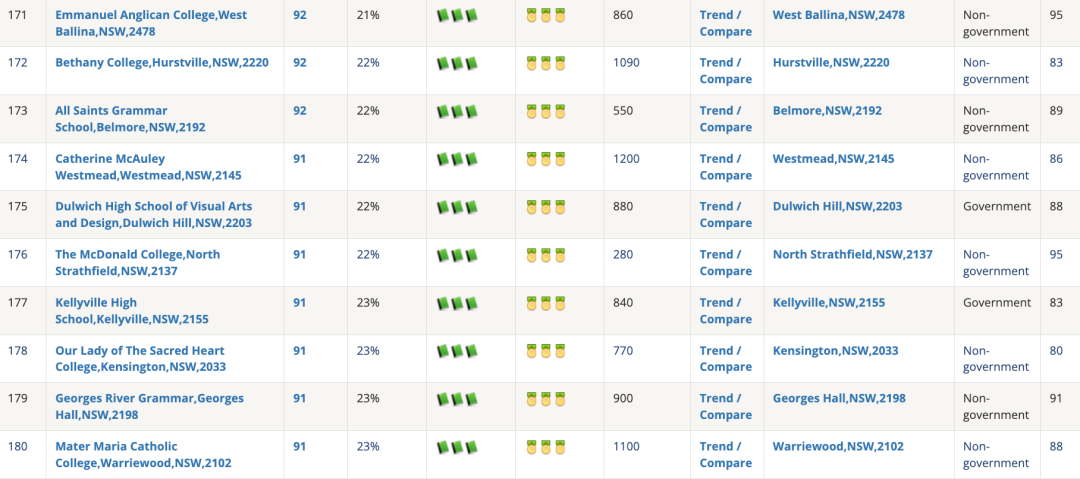Click gold medal icons in Our Lady of Sacred Heart row
The width and height of the screenshot is (1080, 479).
tap(546, 351)
